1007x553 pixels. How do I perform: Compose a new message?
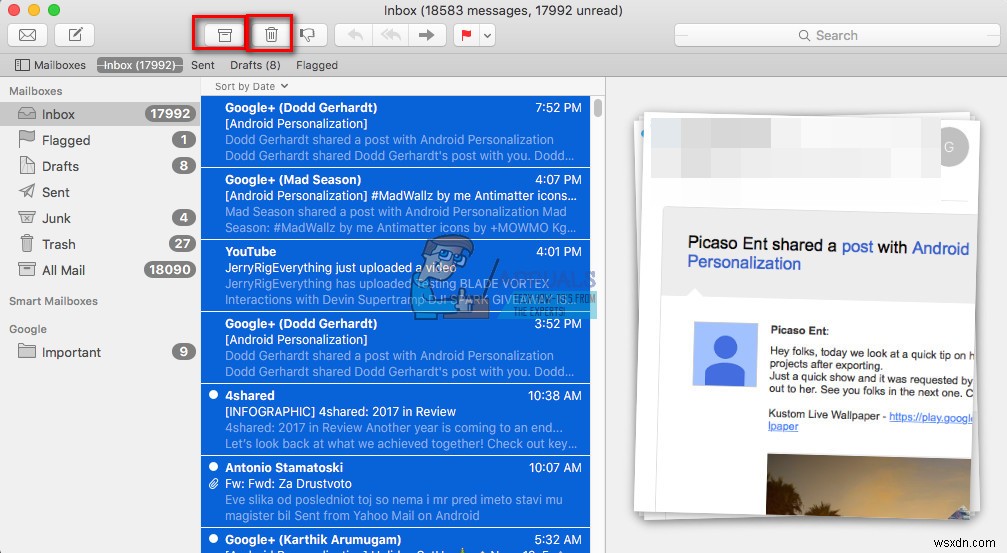click(x=75, y=35)
